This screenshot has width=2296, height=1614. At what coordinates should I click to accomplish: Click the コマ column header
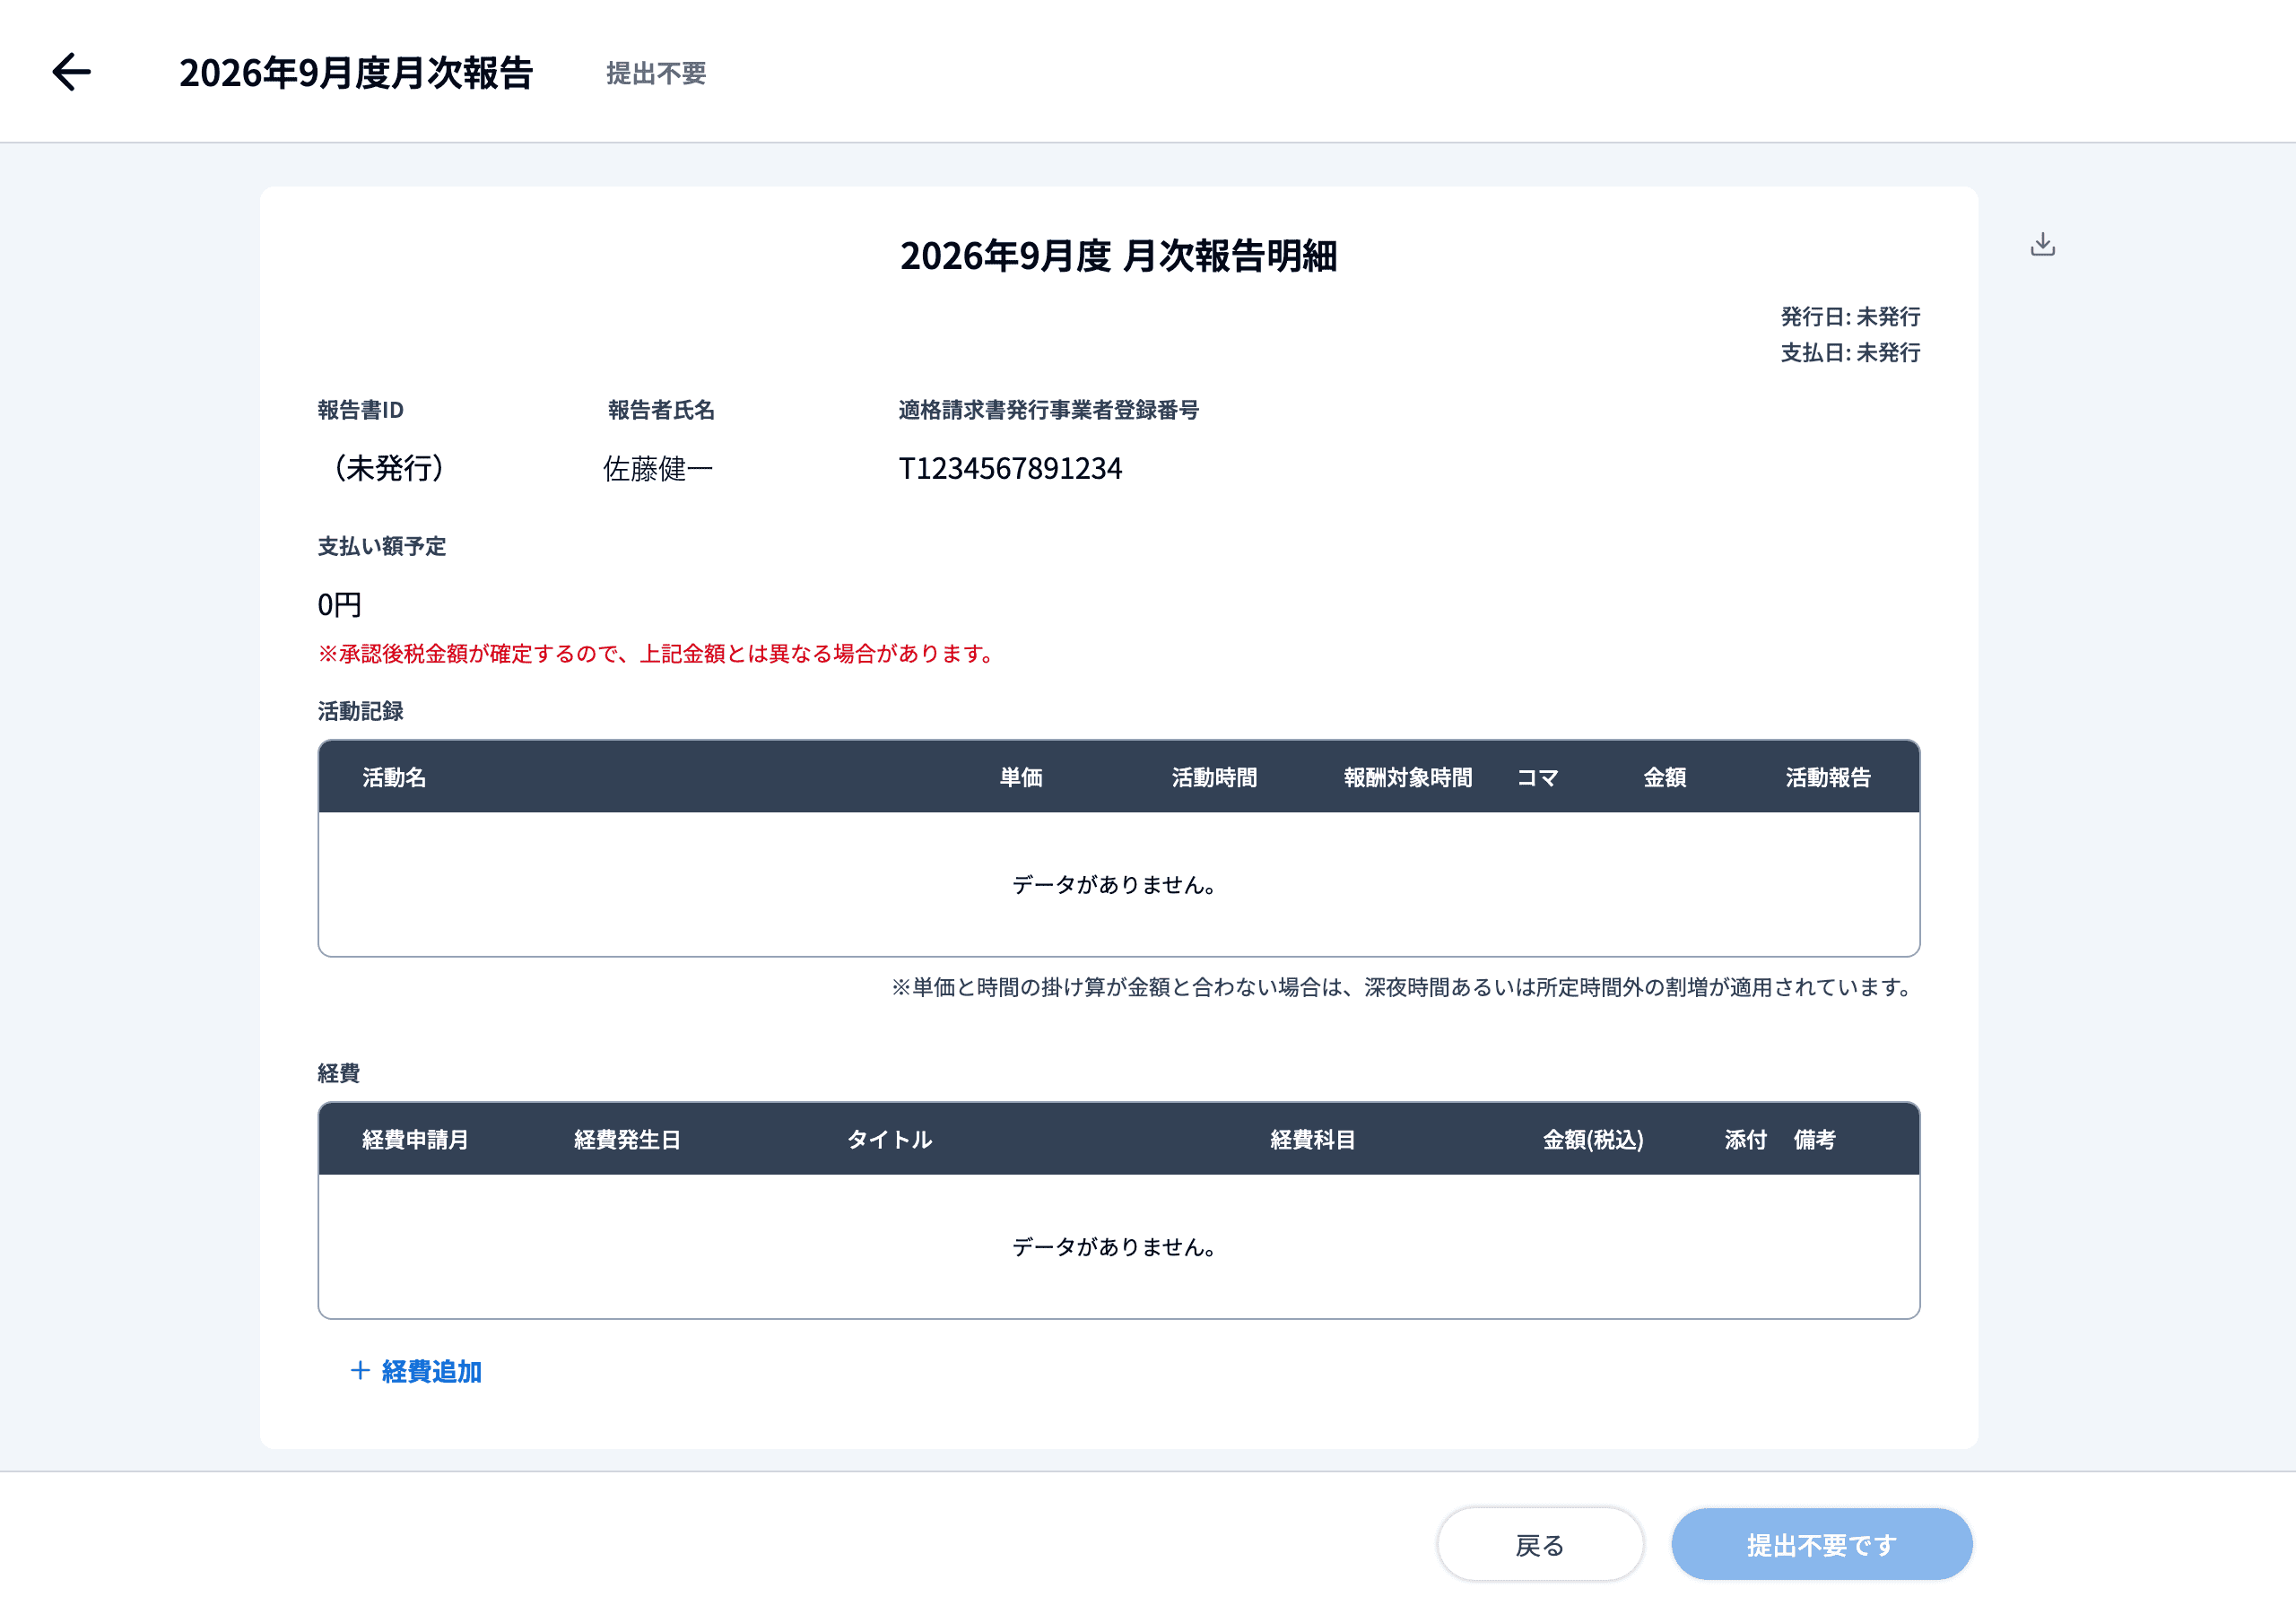tap(1538, 777)
